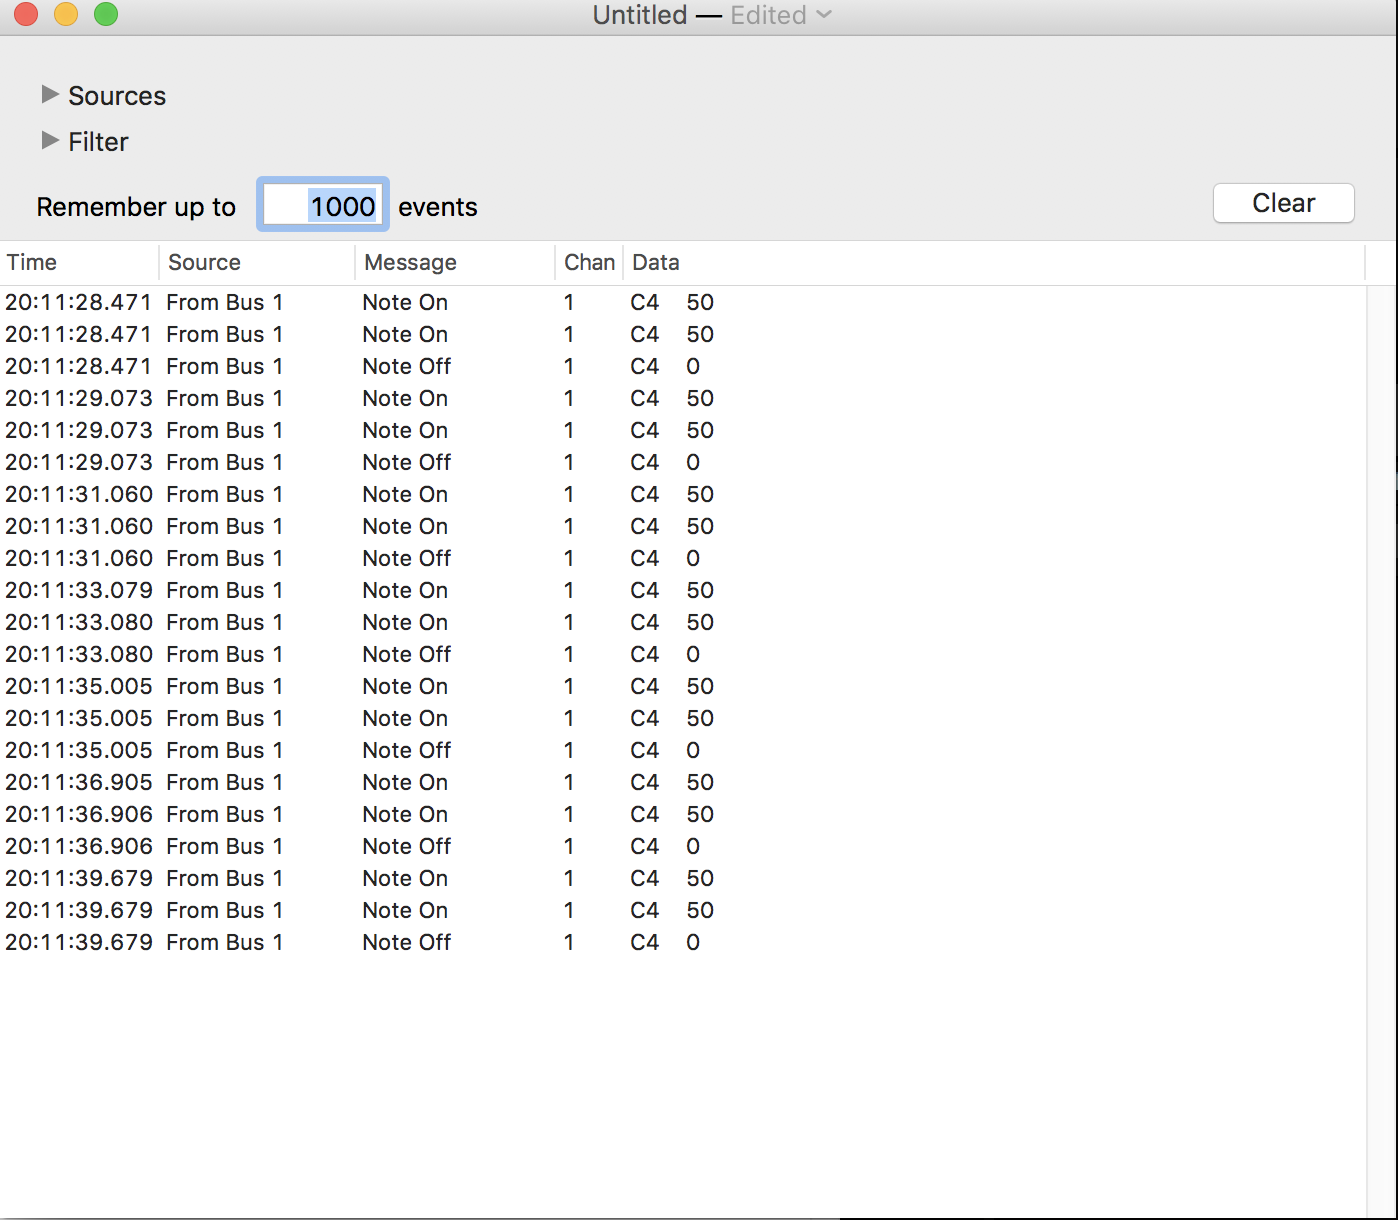The width and height of the screenshot is (1398, 1220).
Task: Select the Note Off event at 20:11:35.005
Action: pos(406,750)
